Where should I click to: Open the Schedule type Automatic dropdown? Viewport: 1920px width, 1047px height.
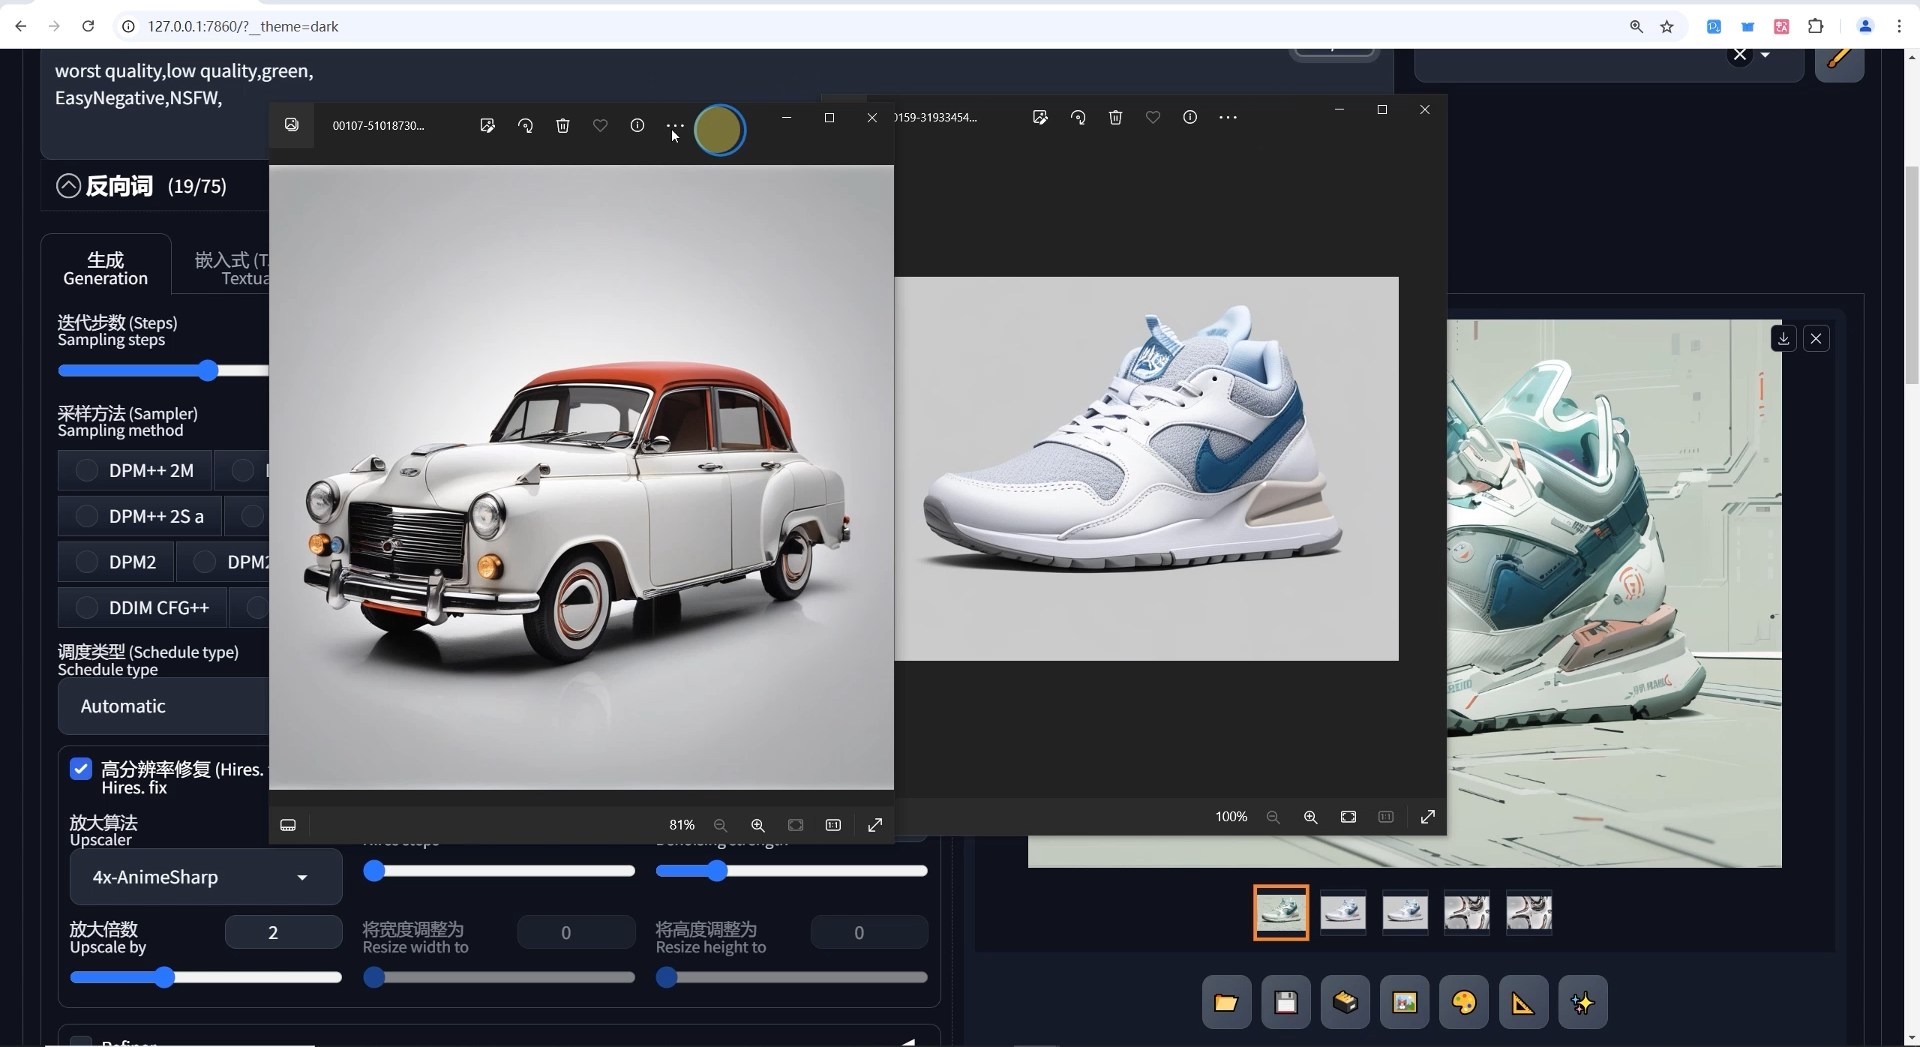coord(164,706)
